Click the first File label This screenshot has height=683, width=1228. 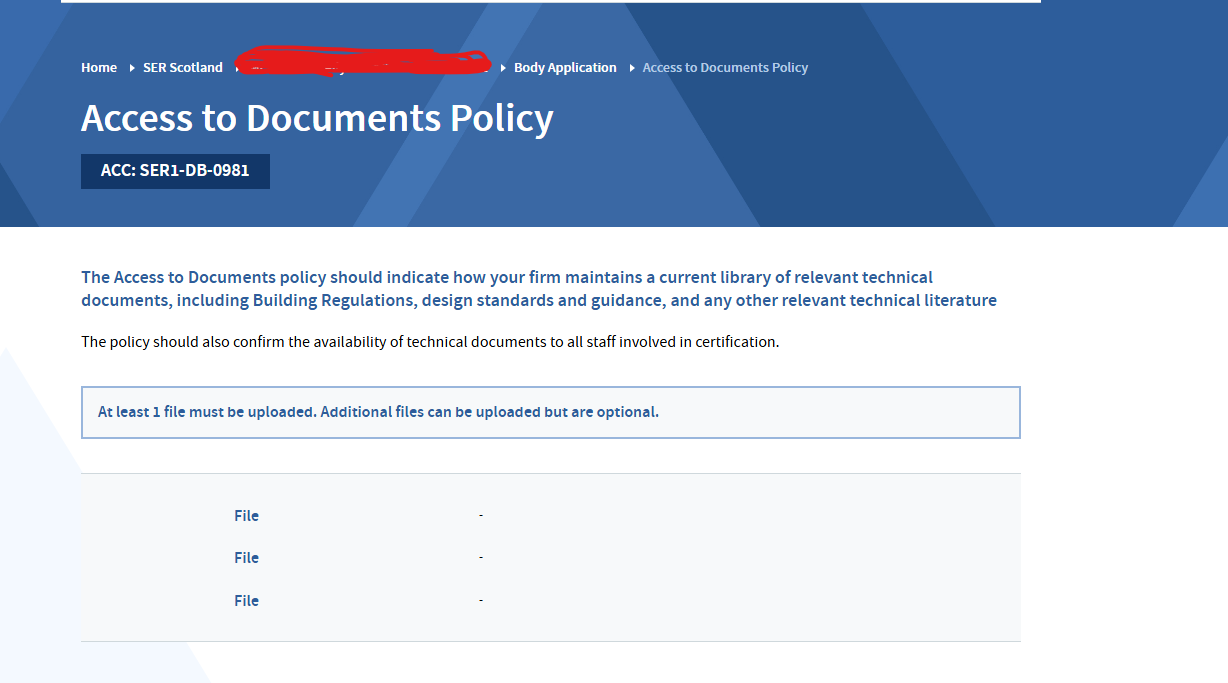tap(246, 516)
